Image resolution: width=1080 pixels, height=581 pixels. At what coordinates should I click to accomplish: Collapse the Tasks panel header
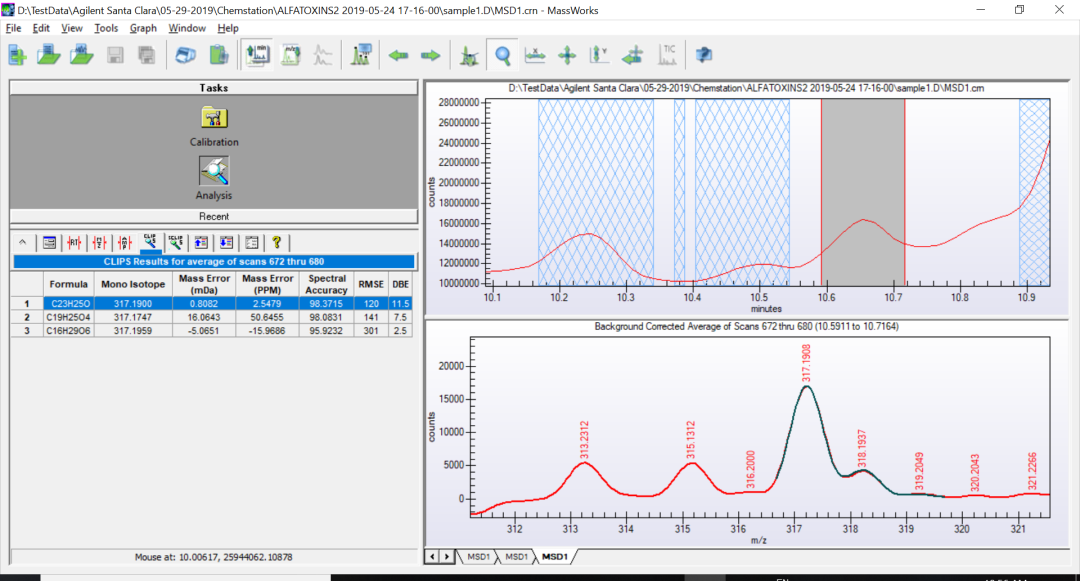(213, 88)
